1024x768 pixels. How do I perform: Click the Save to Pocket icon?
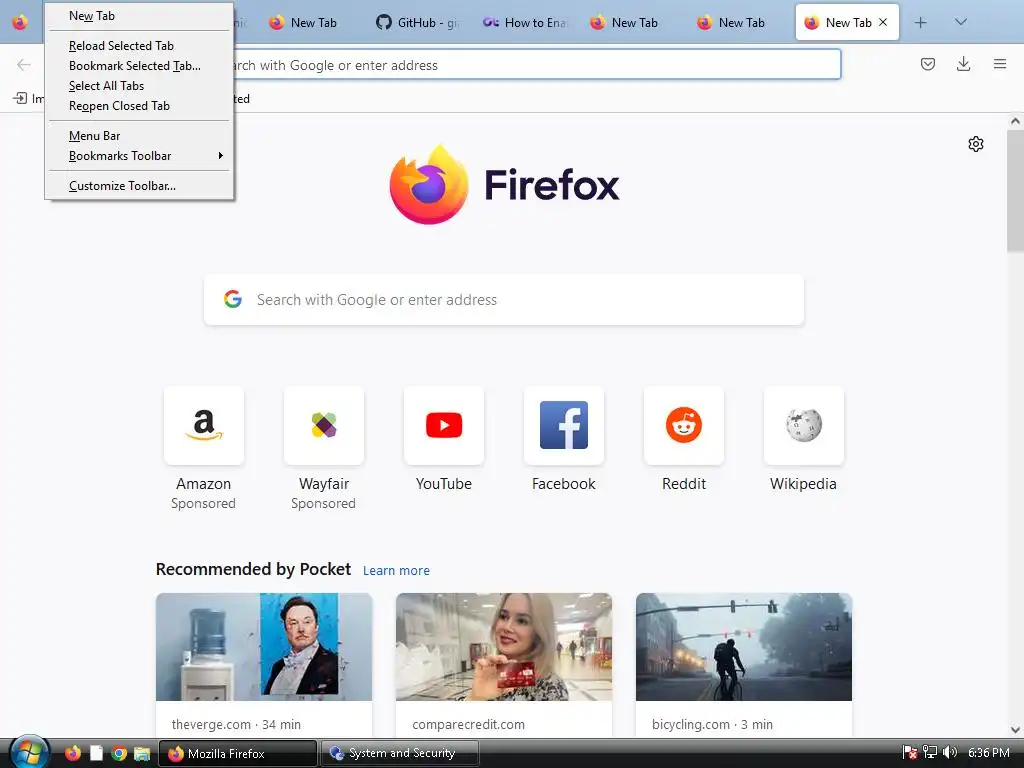[x=927, y=64]
